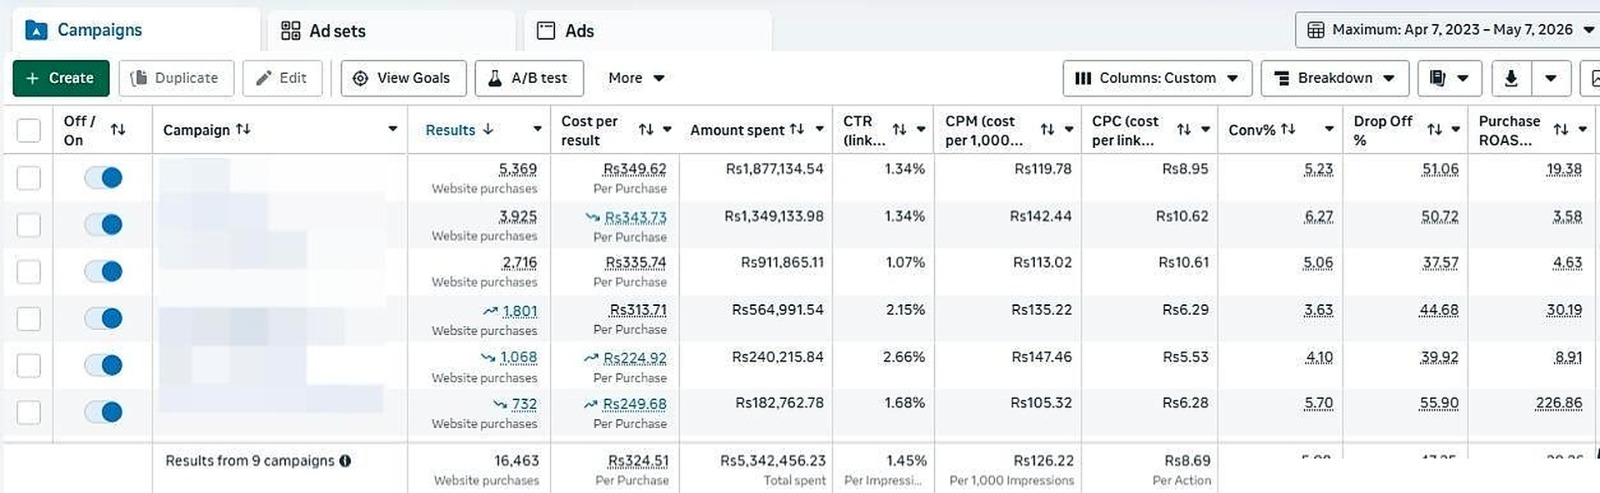Open the Conv% column dropdown arrow

click(1329, 130)
